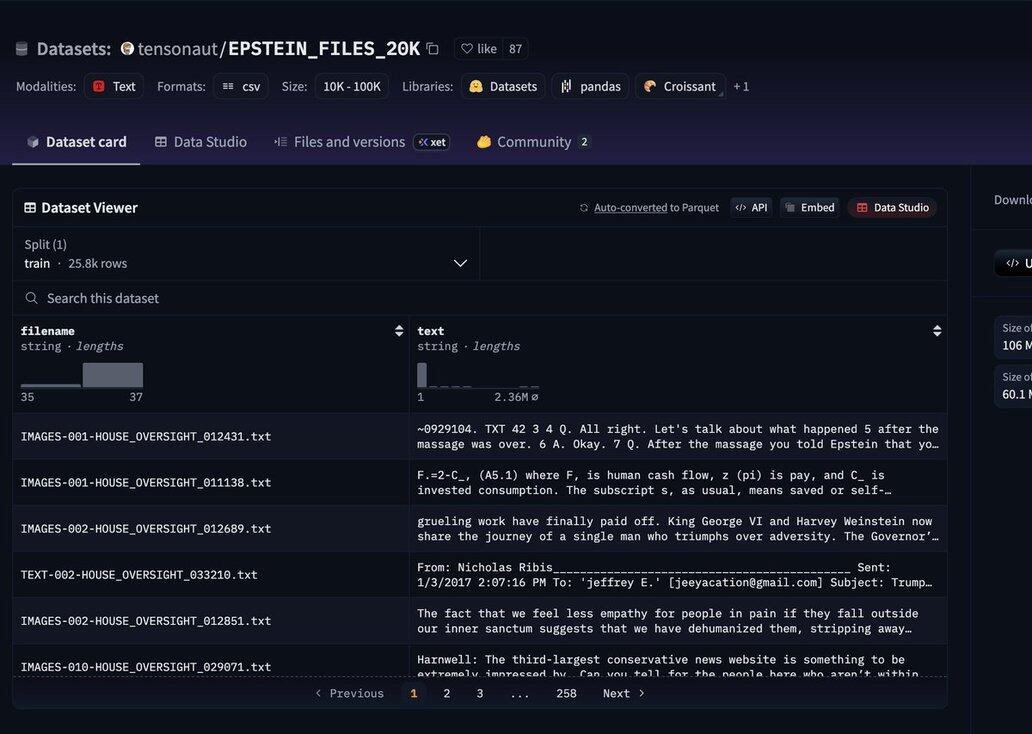This screenshot has height=734, width=1032.
Task: Open Data Studio from the viewer header
Action: coord(892,208)
